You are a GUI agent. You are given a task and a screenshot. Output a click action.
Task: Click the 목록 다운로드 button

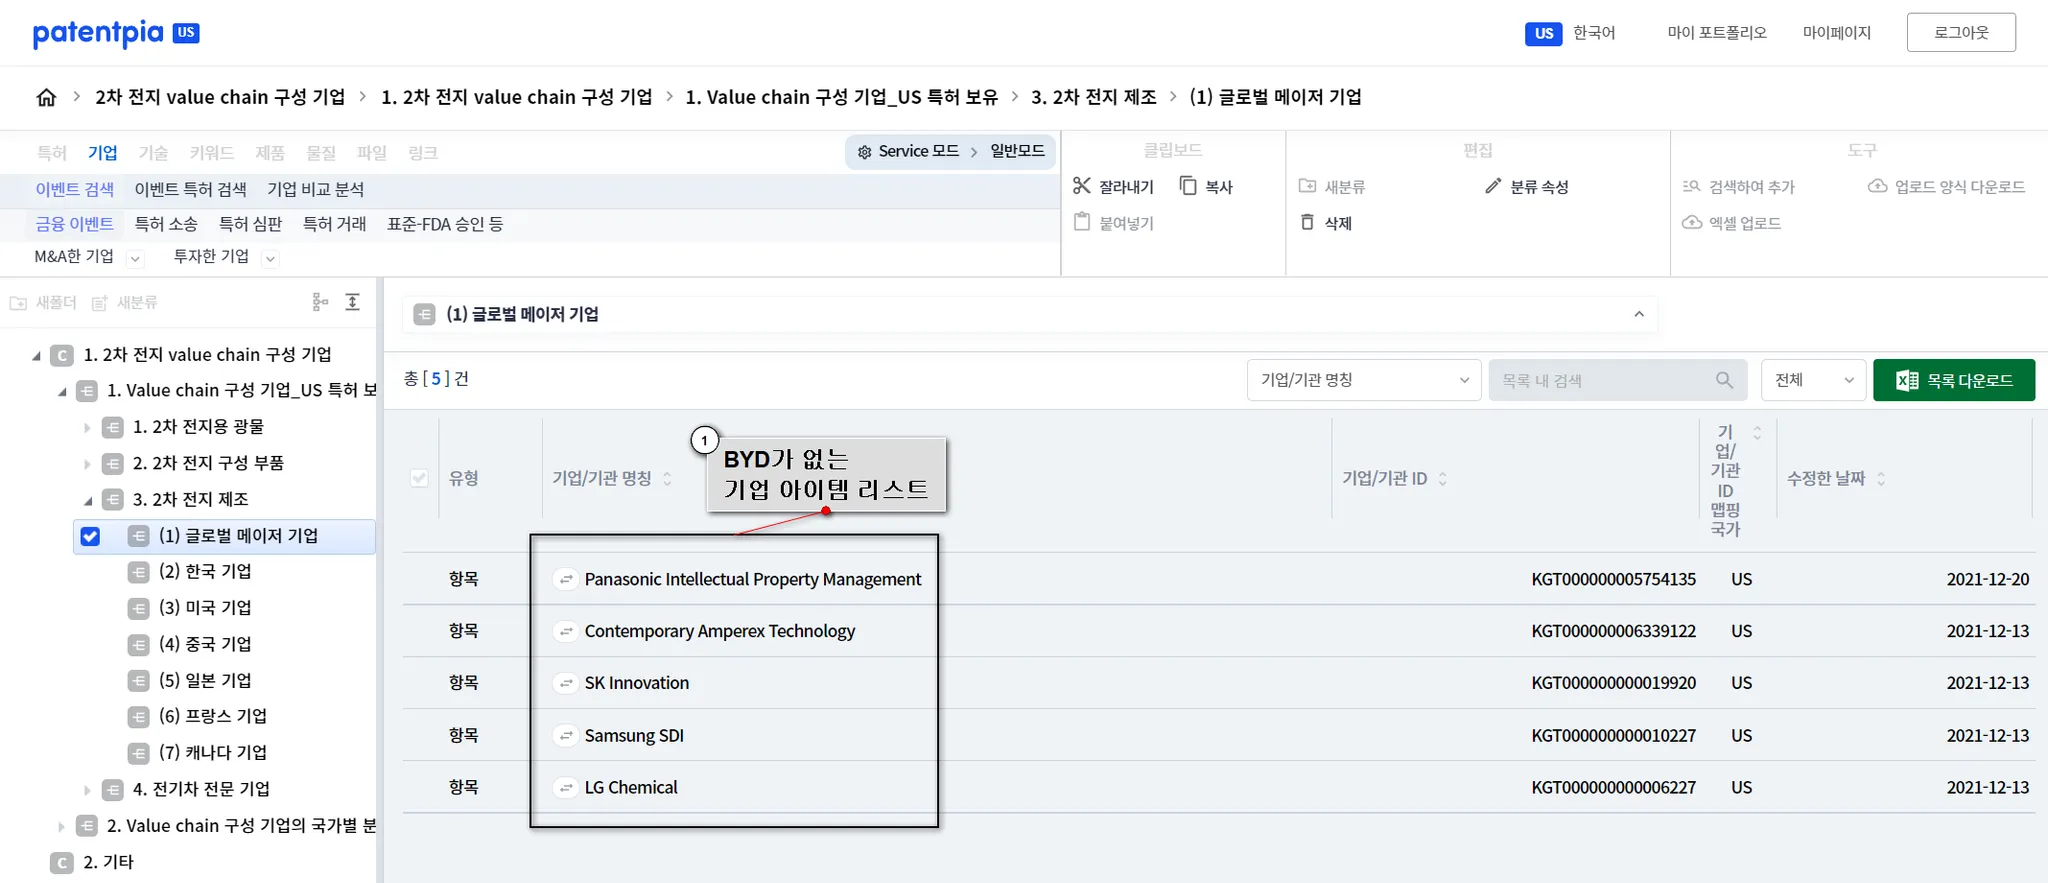coord(1954,380)
